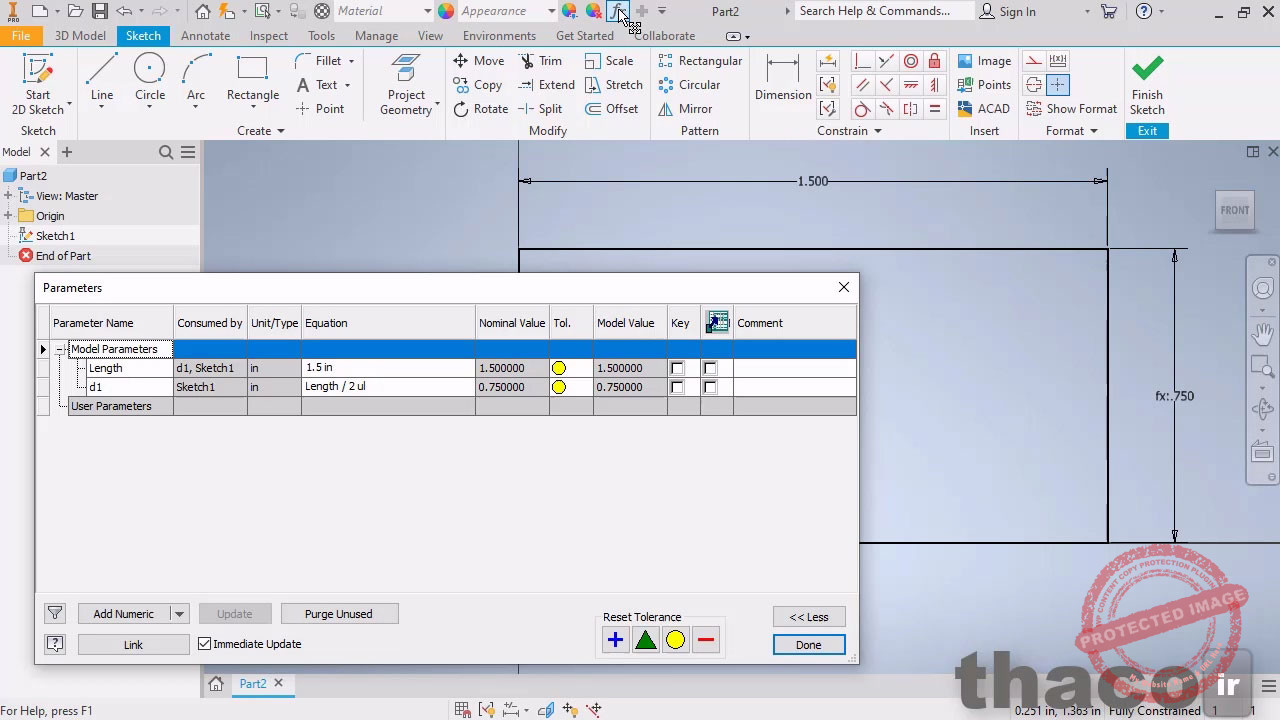Click the Add Numeric button
The width and height of the screenshot is (1280, 720).
tap(124, 614)
